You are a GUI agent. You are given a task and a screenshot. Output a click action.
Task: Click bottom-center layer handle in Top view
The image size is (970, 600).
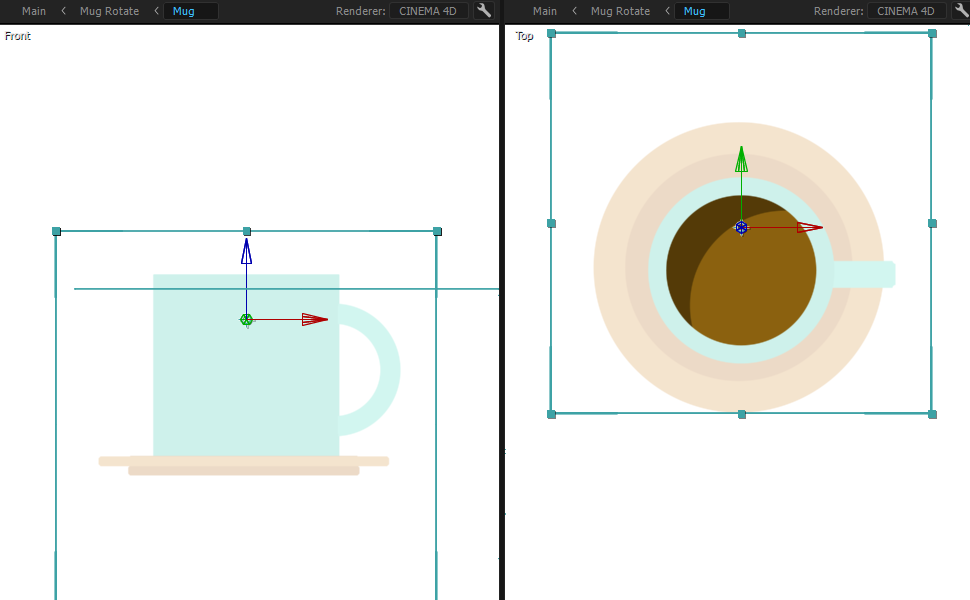(x=742, y=414)
